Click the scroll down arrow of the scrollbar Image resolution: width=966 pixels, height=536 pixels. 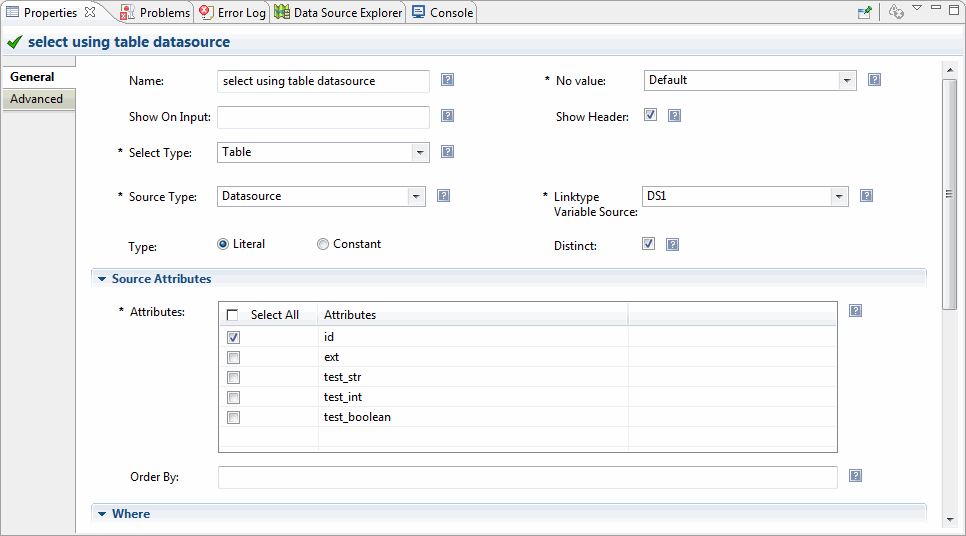point(950,519)
